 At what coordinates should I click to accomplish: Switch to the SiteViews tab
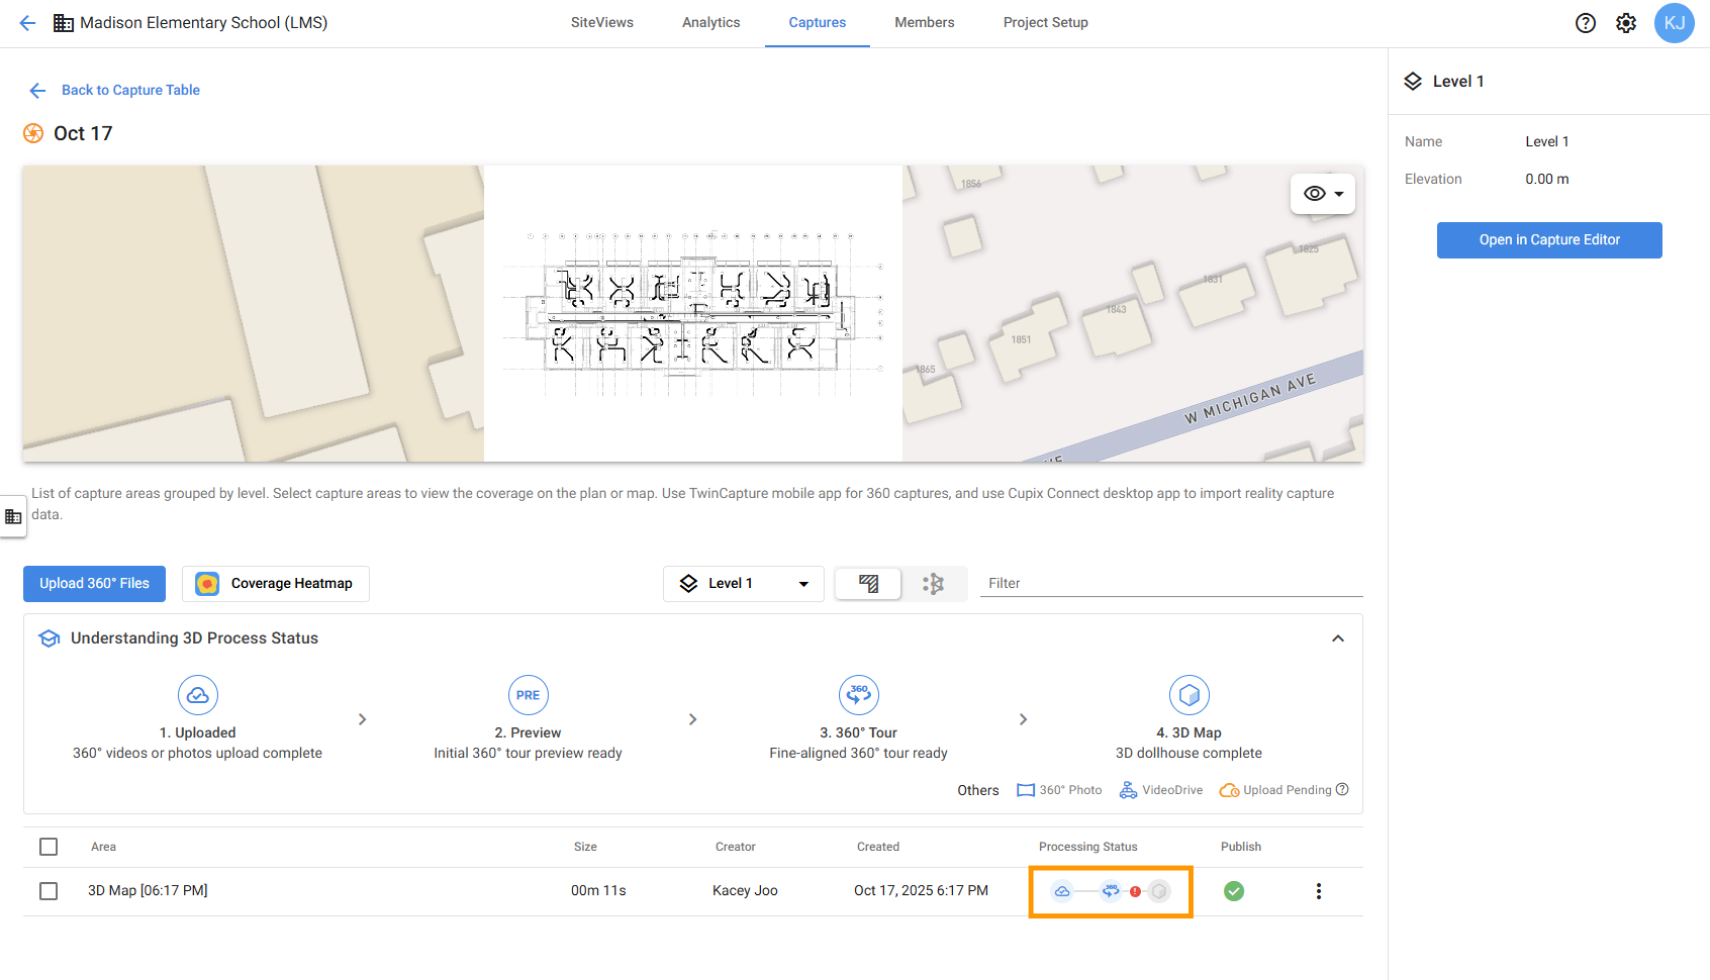point(602,22)
